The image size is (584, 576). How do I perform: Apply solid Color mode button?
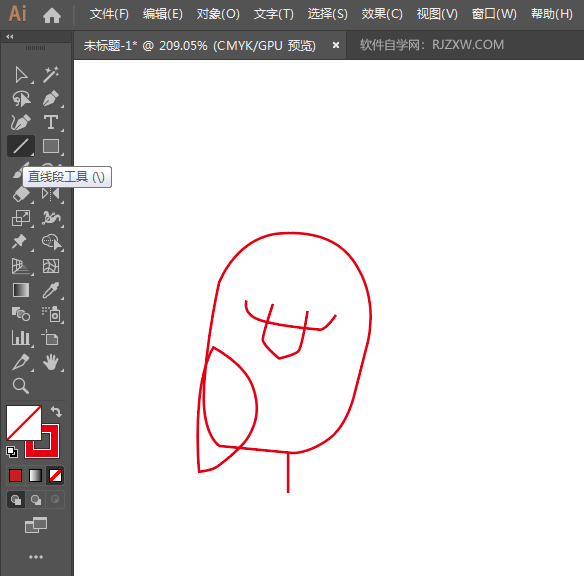15,475
